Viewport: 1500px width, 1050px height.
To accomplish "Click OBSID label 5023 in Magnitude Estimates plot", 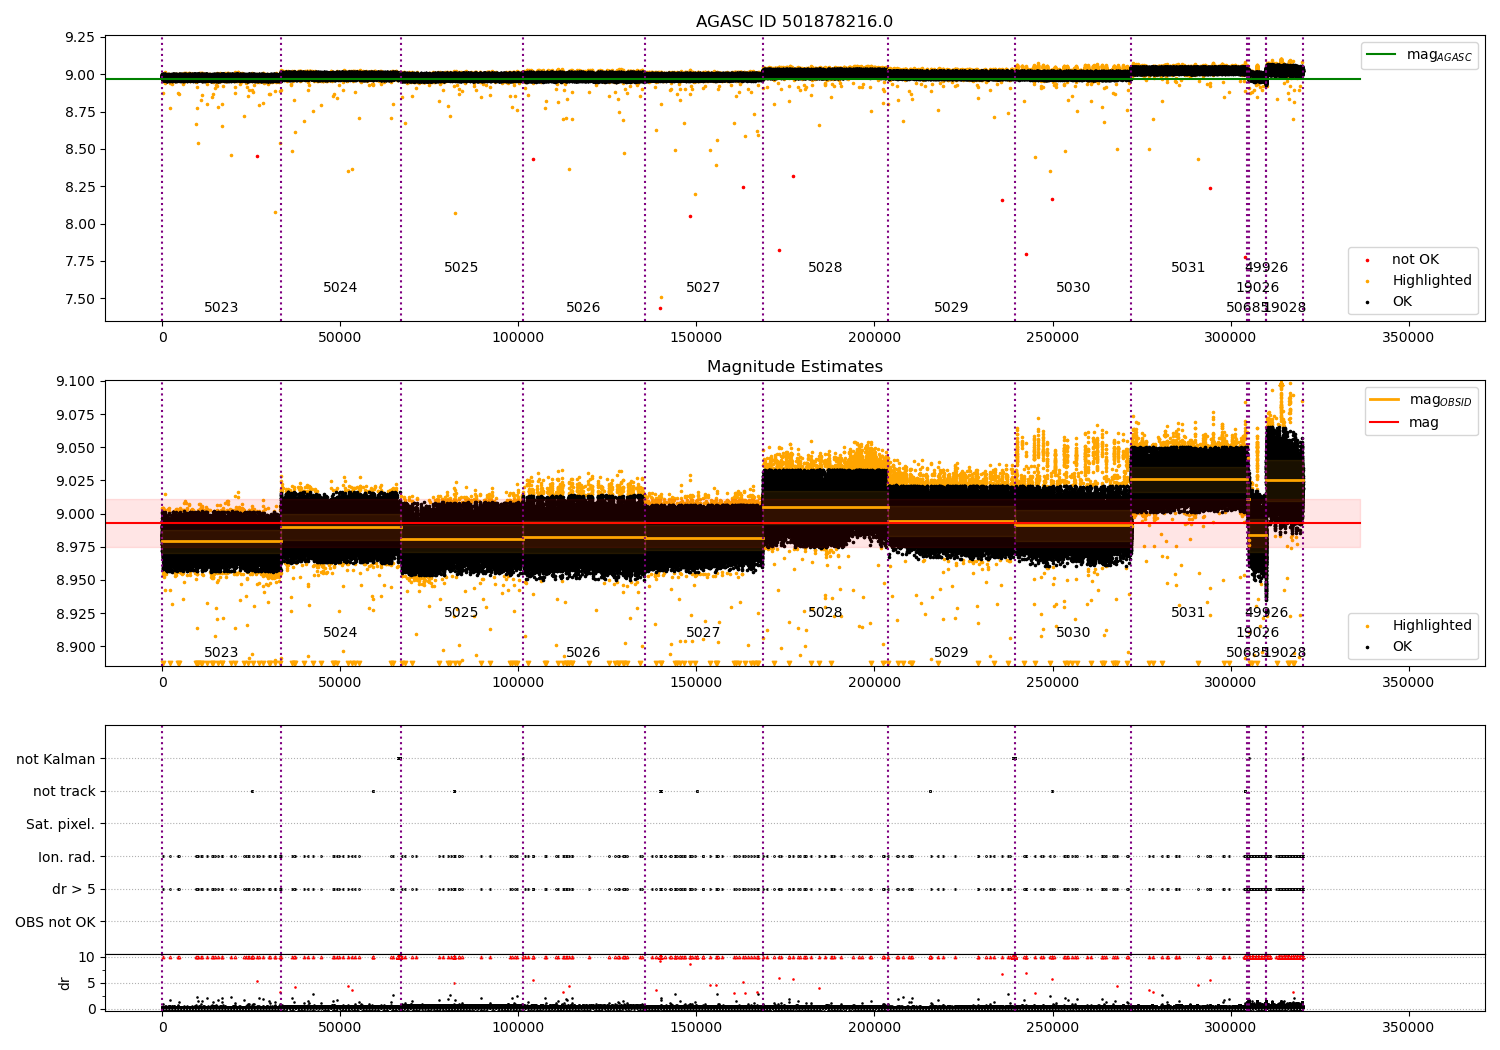I will [221, 653].
